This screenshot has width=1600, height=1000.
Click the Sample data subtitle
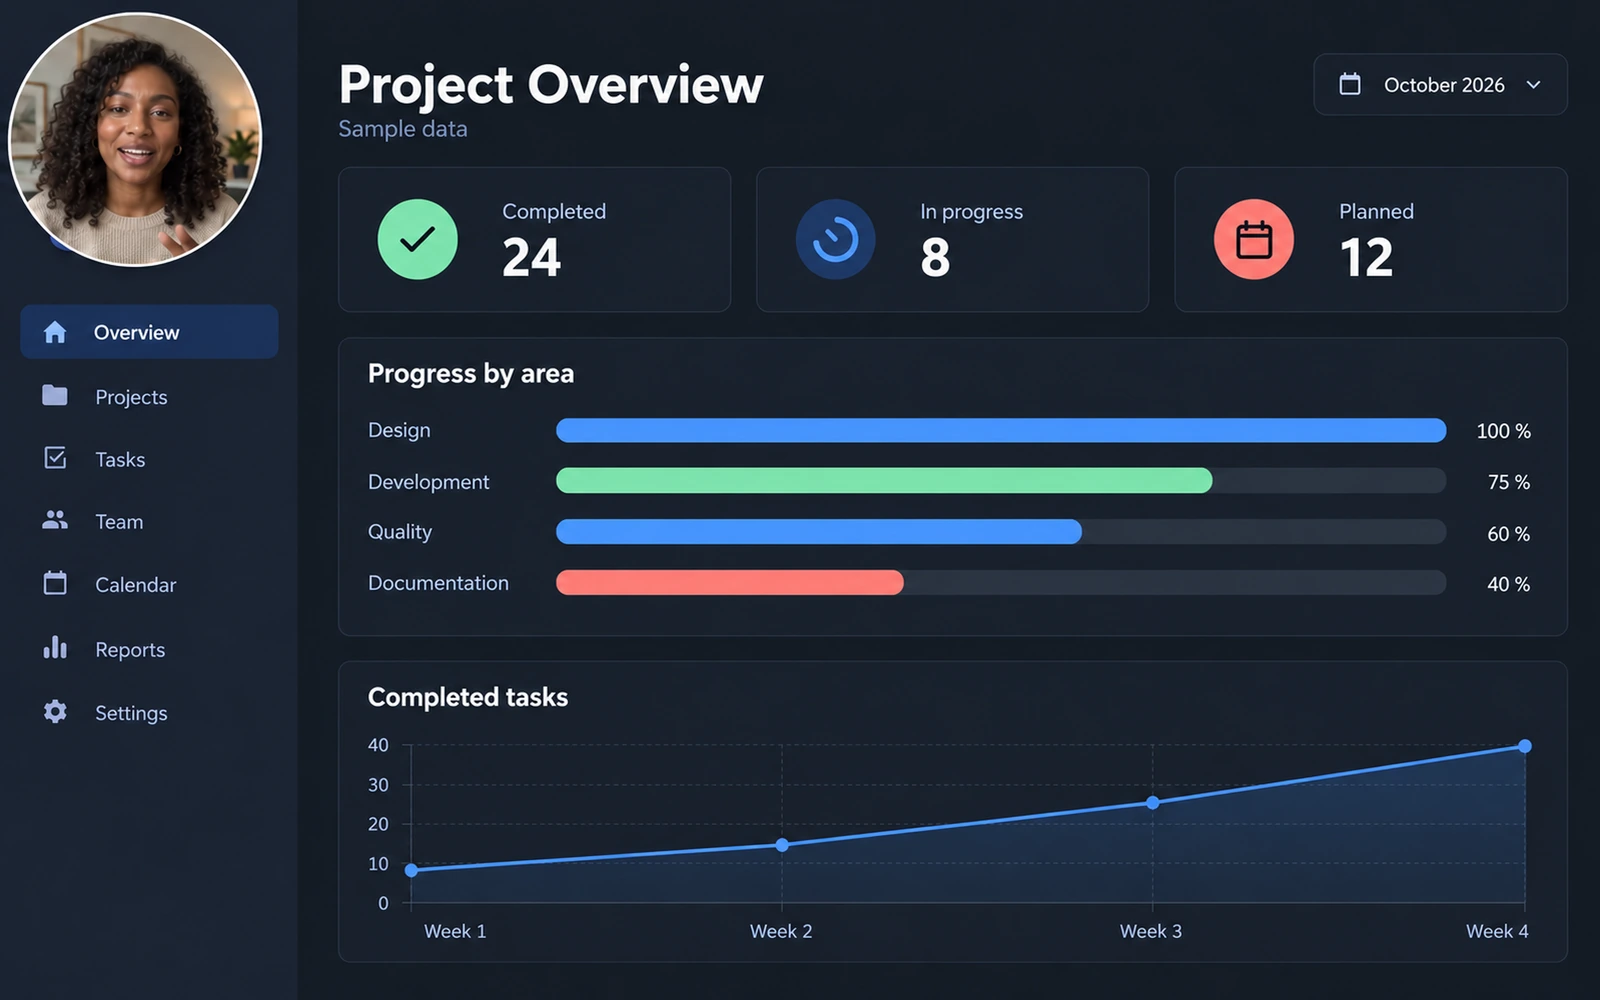pyautogui.click(x=403, y=129)
